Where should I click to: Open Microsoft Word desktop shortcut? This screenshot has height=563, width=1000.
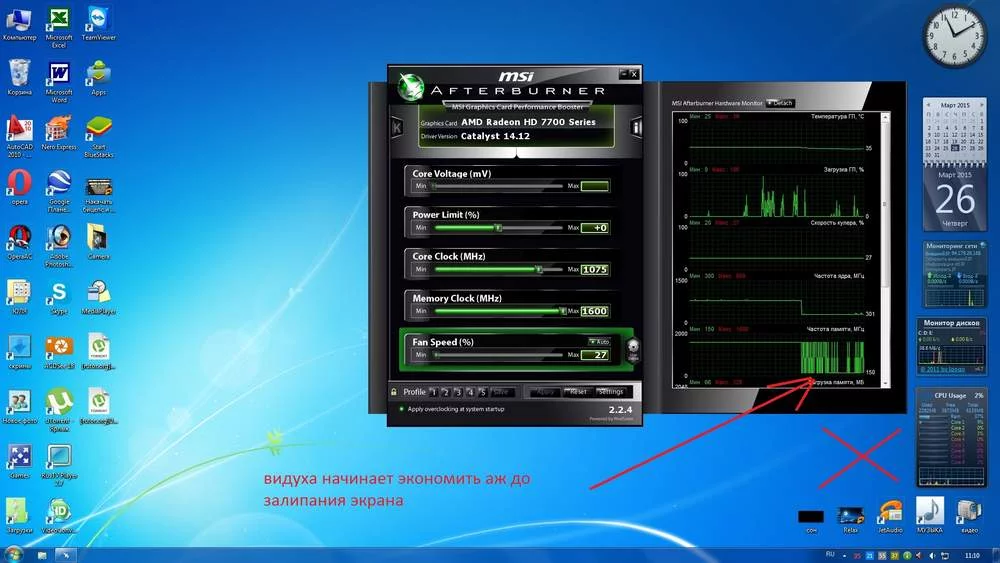pos(59,82)
